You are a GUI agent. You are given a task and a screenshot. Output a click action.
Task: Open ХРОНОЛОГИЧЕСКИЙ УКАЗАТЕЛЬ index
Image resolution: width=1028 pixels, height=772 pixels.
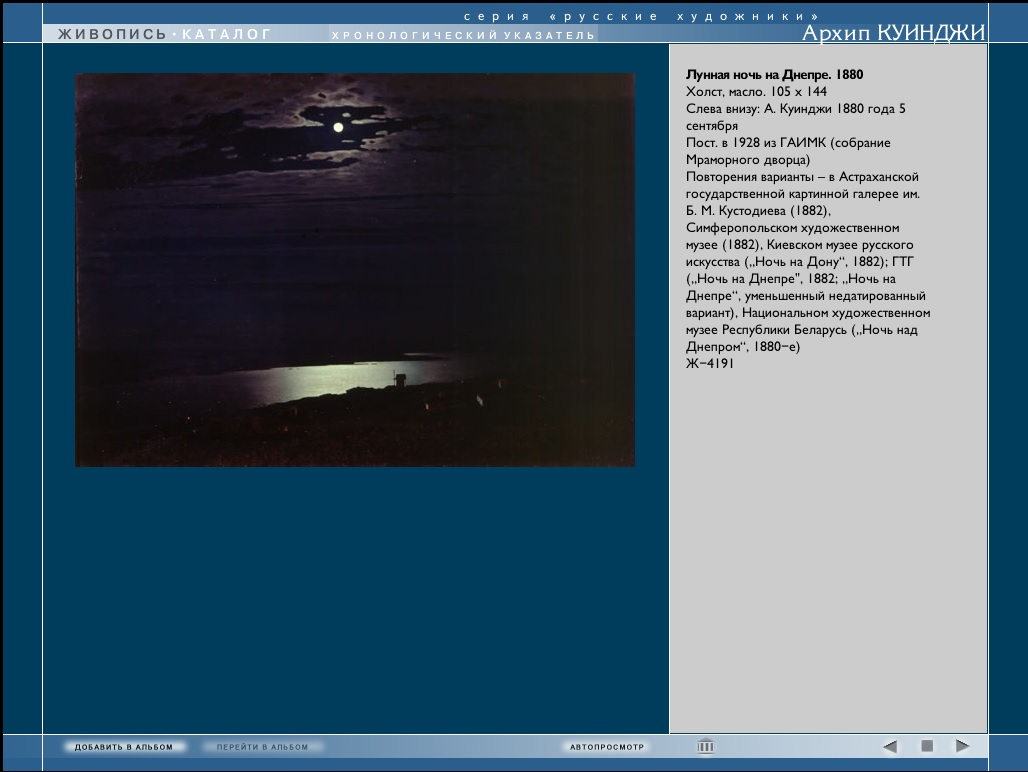click(x=463, y=35)
